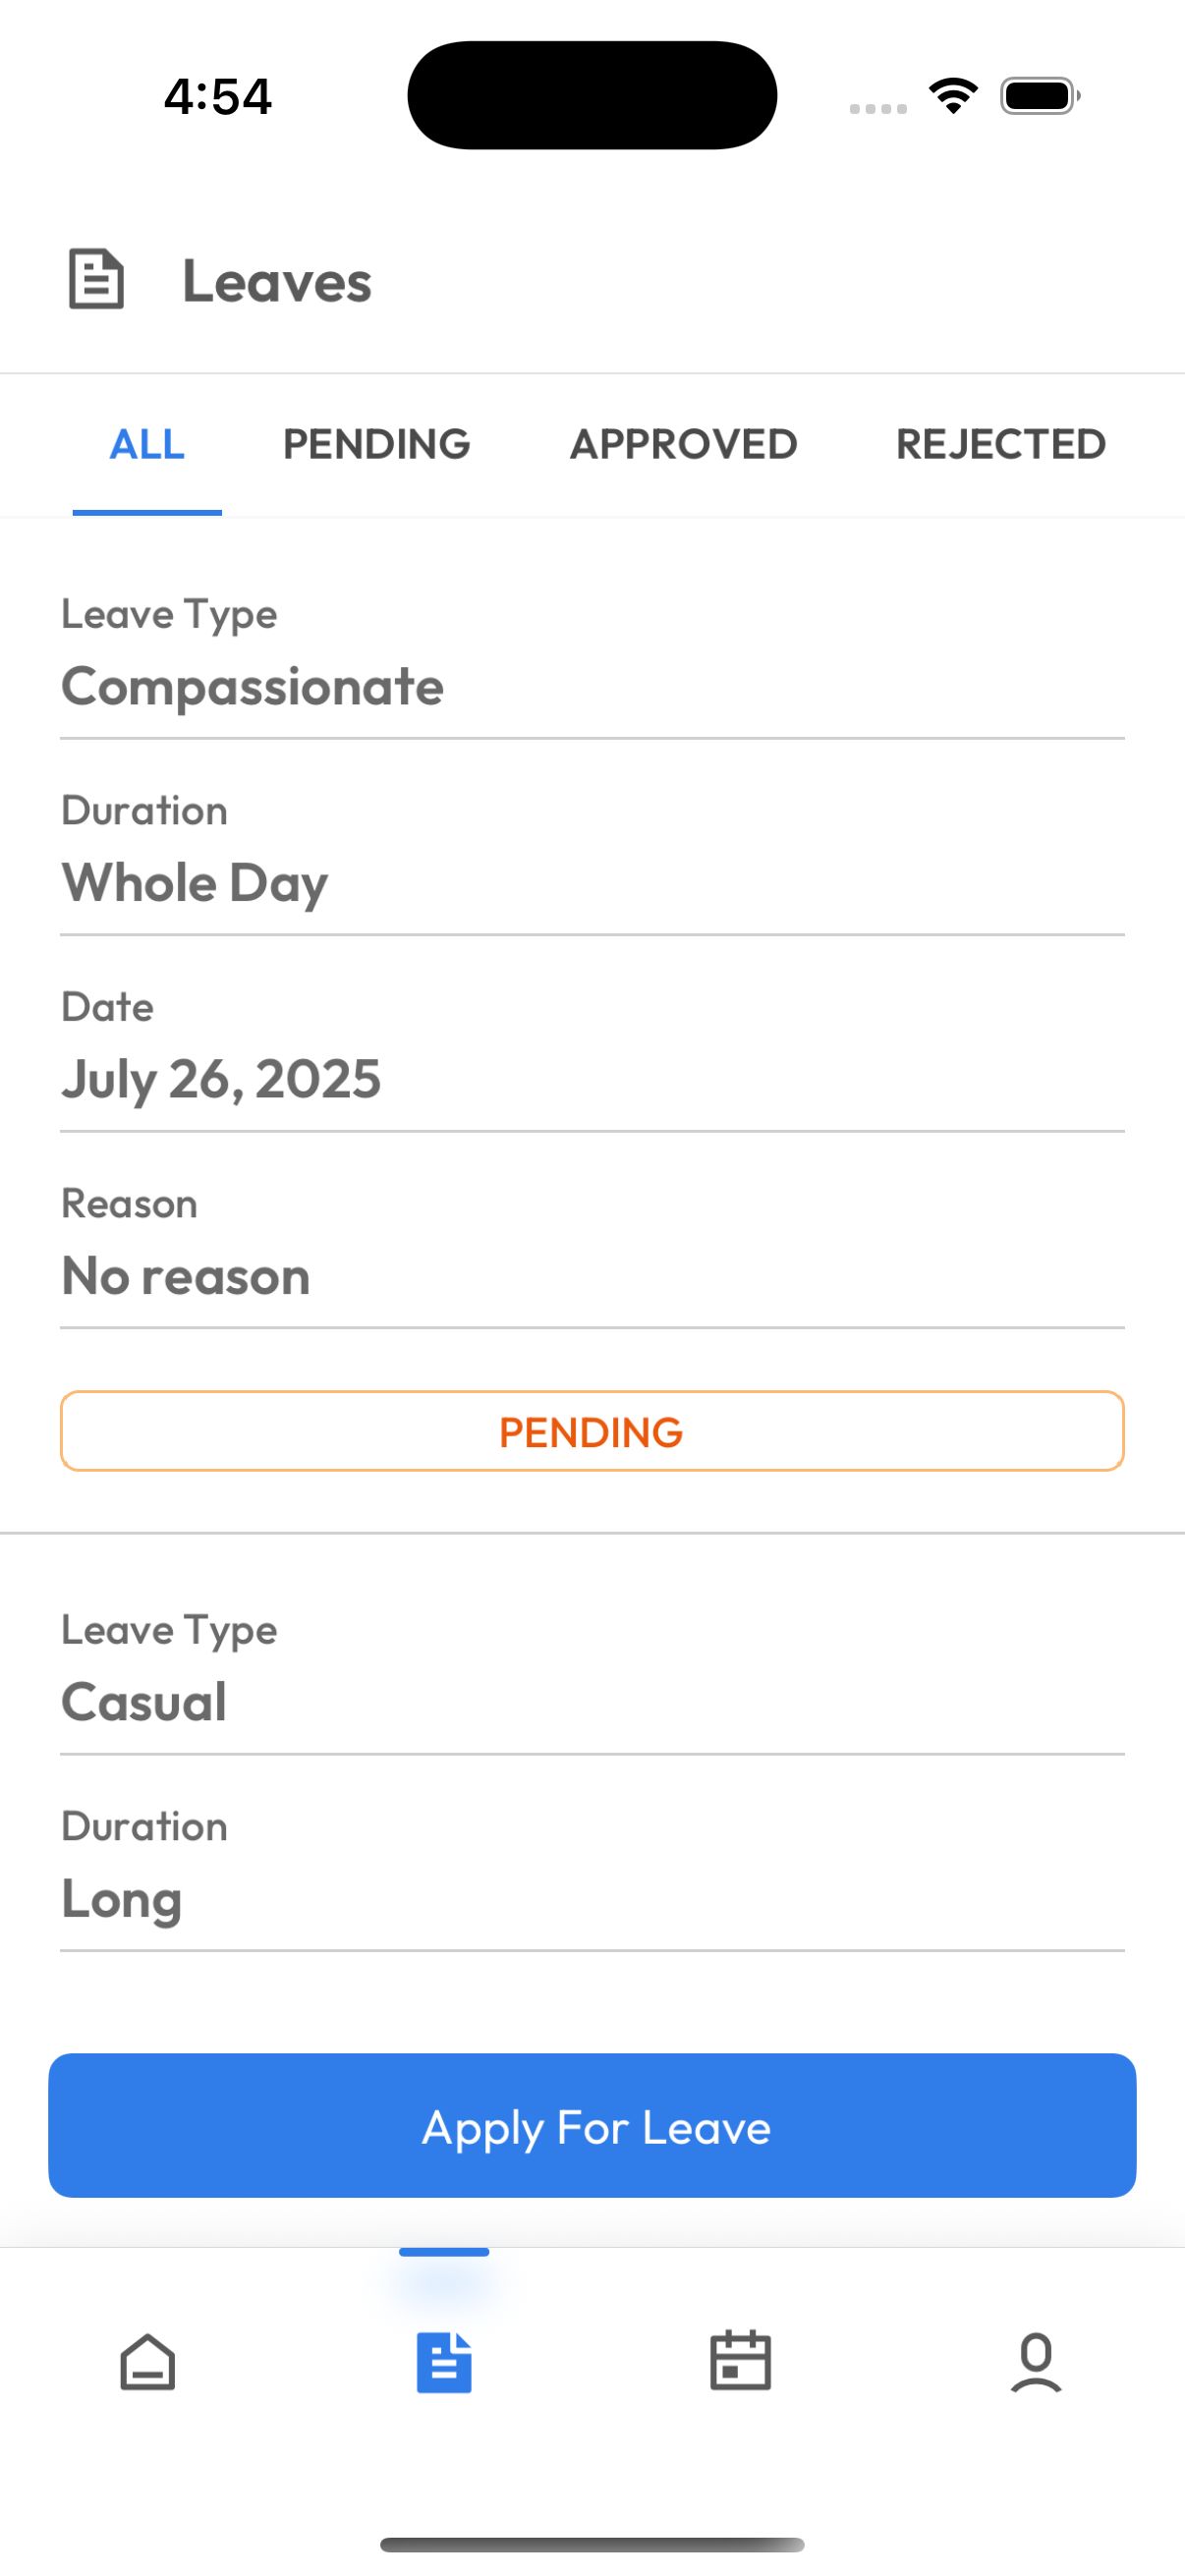Switch to the PENDING tab
Viewport: 1185px width, 2576px height.
click(376, 444)
